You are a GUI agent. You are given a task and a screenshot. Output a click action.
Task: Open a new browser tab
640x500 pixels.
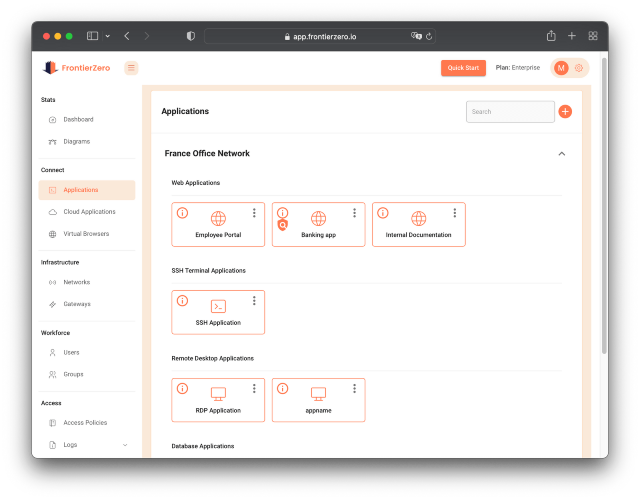click(x=572, y=36)
